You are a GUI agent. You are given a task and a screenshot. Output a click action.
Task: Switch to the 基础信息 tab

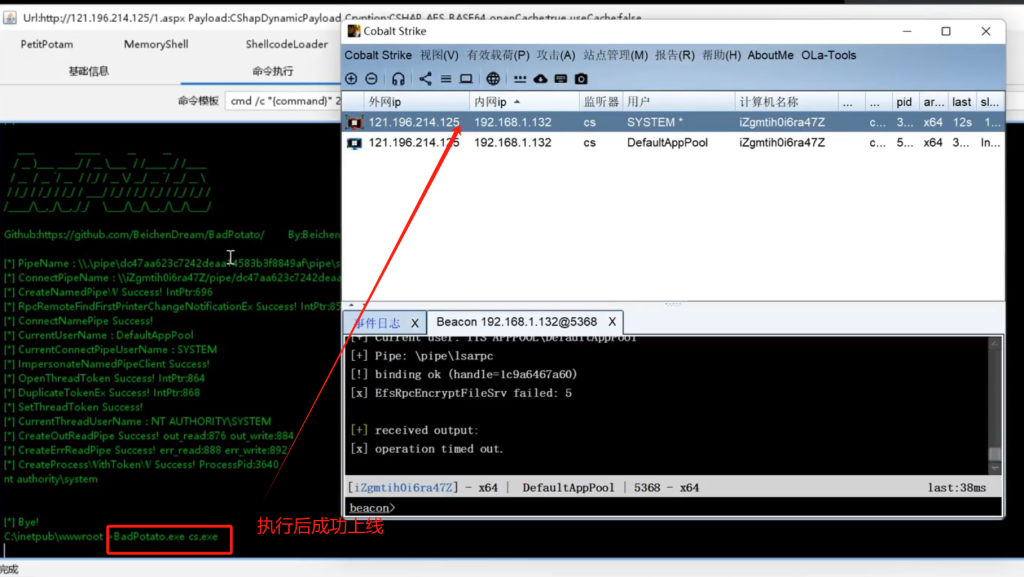point(89,71)
